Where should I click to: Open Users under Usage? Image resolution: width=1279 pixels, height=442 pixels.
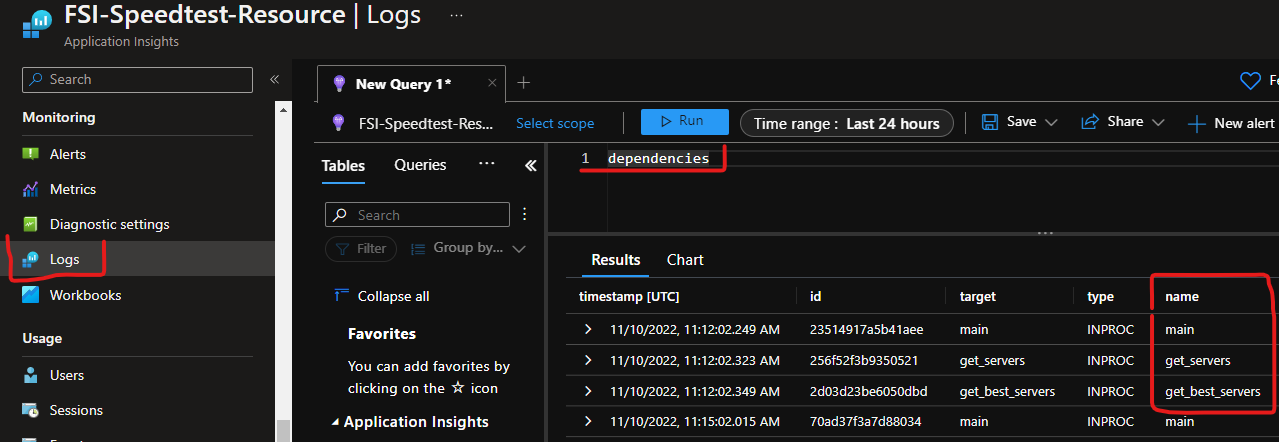click(x=67, y=375)
